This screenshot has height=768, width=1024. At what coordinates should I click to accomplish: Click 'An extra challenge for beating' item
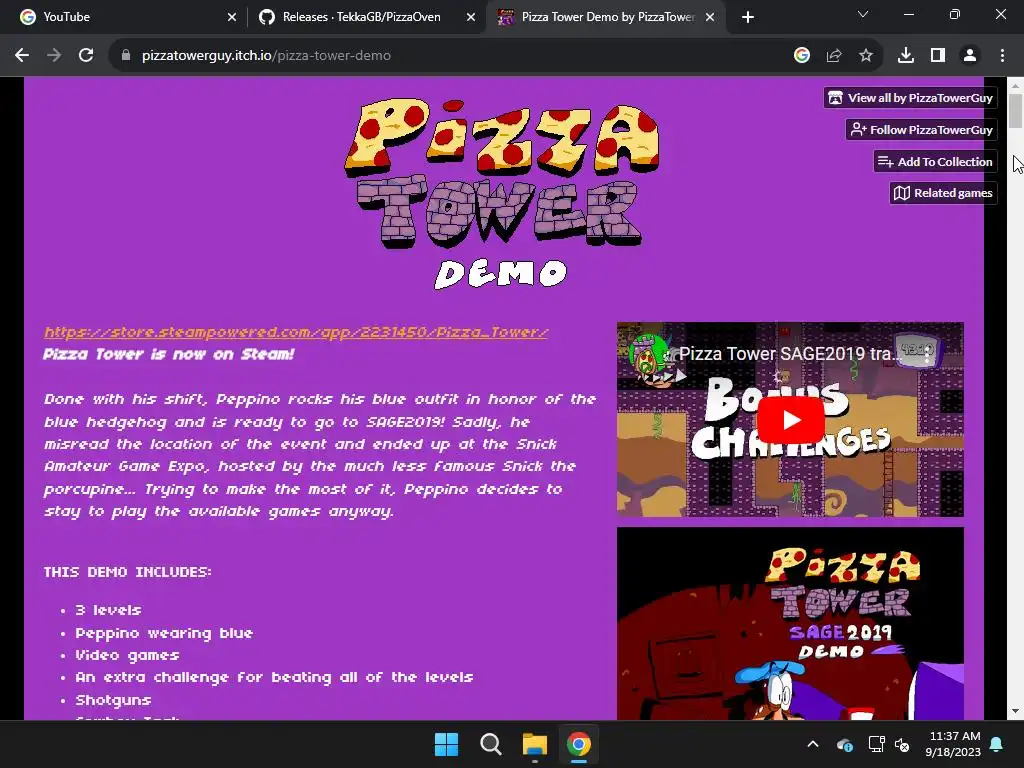coord(274,677)
